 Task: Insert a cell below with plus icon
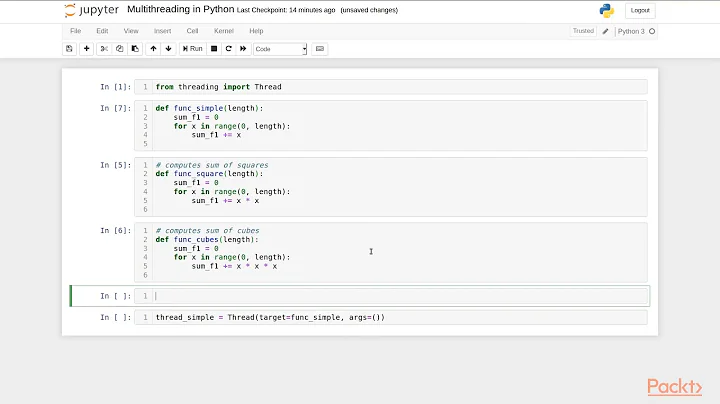tap(86, 49)
